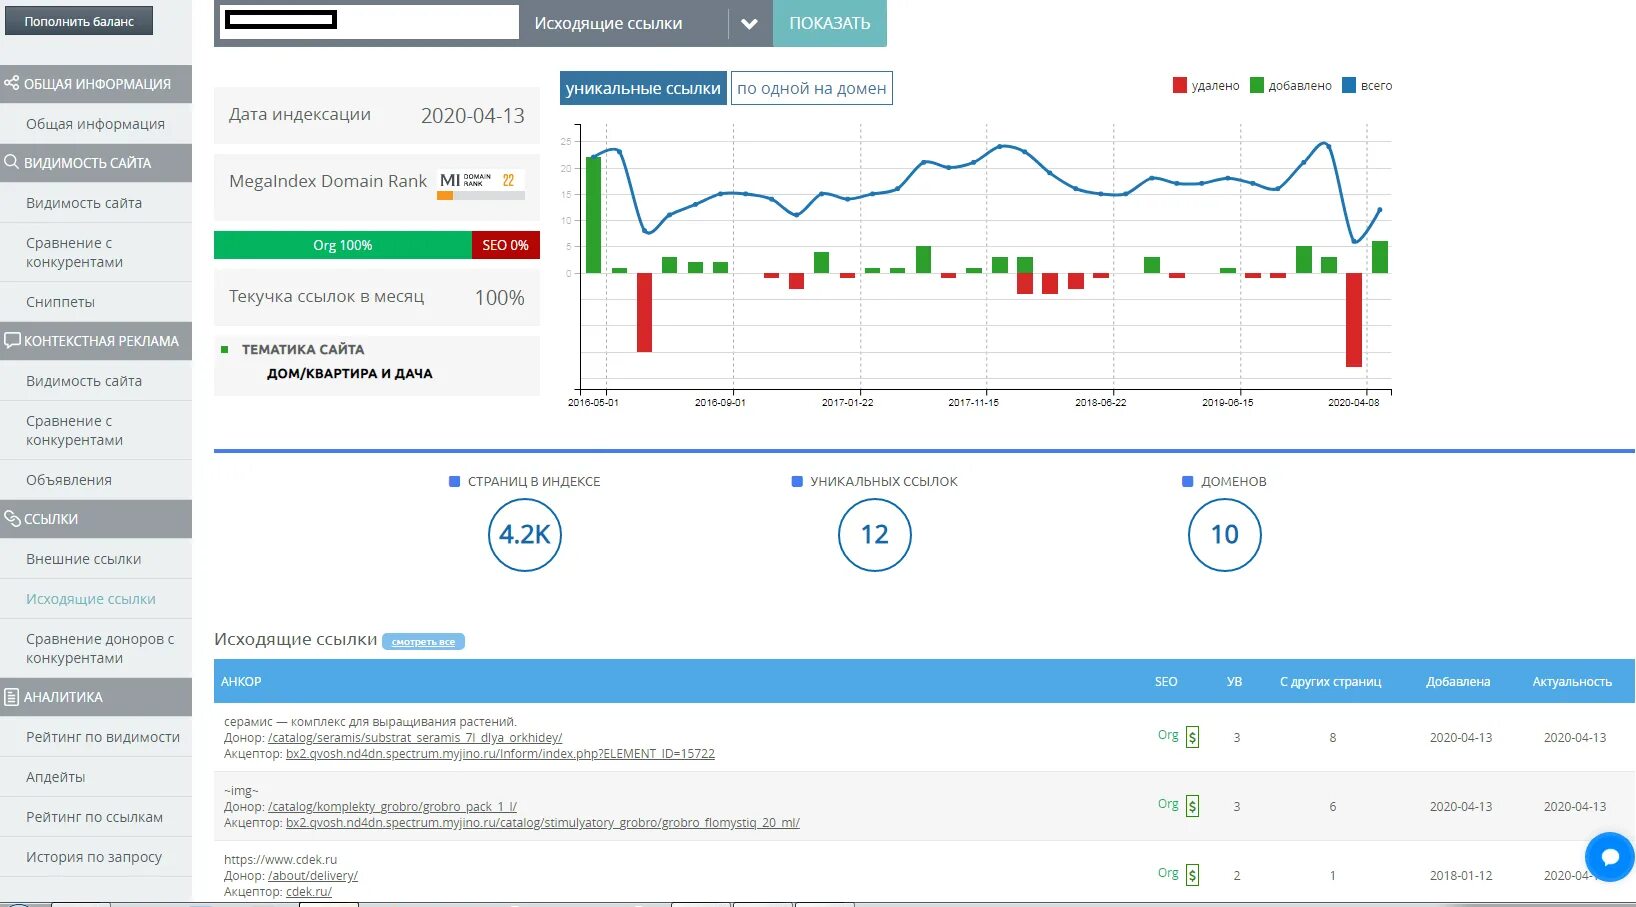Image resolution: width=1636 pixels, height=907 pixels.
Task: Open Внешние ссылки in the sidebar
Action: [96, 559]
